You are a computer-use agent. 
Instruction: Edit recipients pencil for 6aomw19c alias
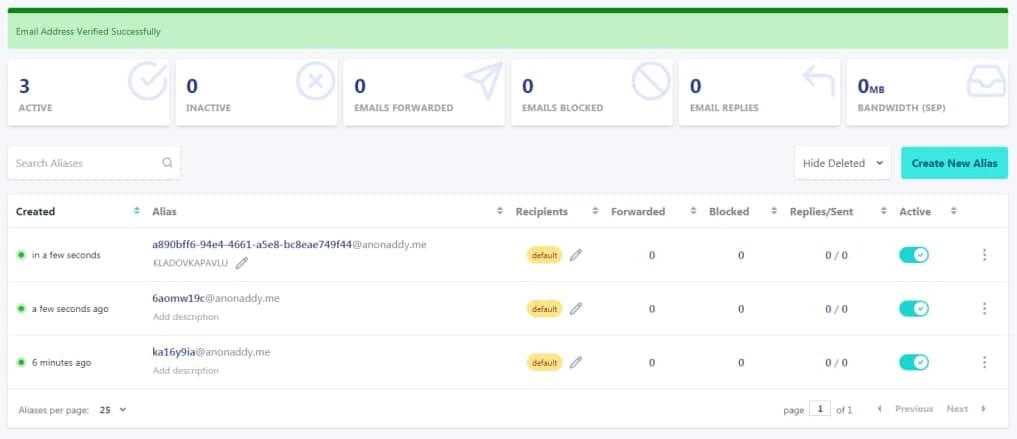(575, 309)
